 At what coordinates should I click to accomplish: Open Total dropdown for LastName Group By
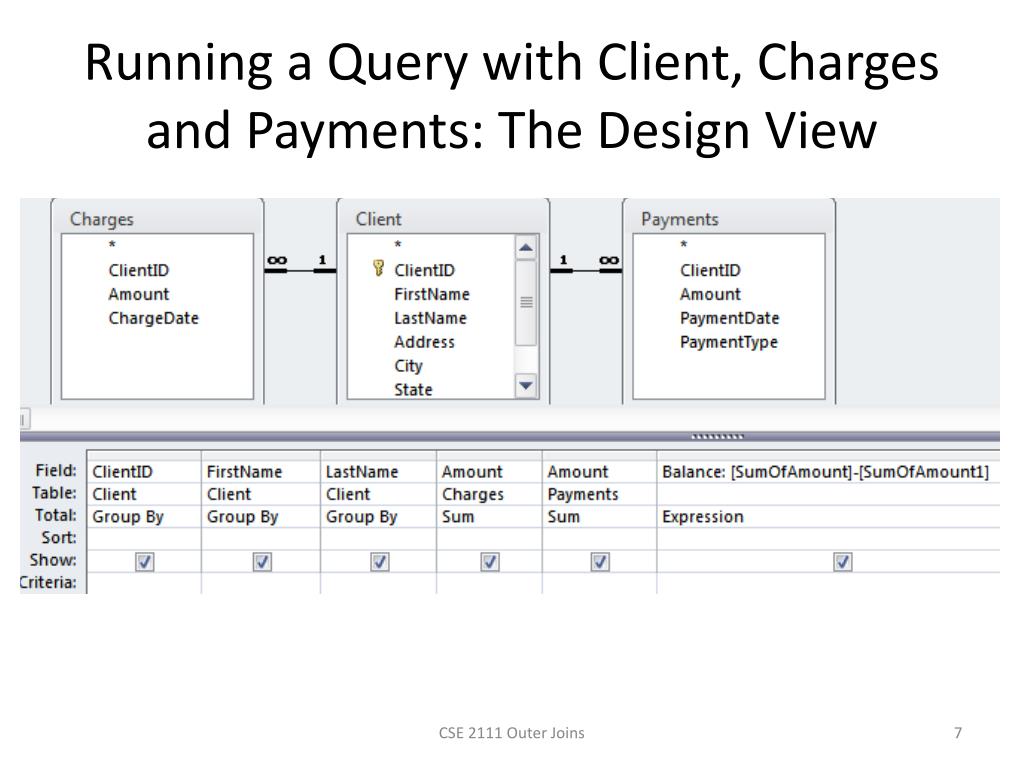[x=378, y=517]
